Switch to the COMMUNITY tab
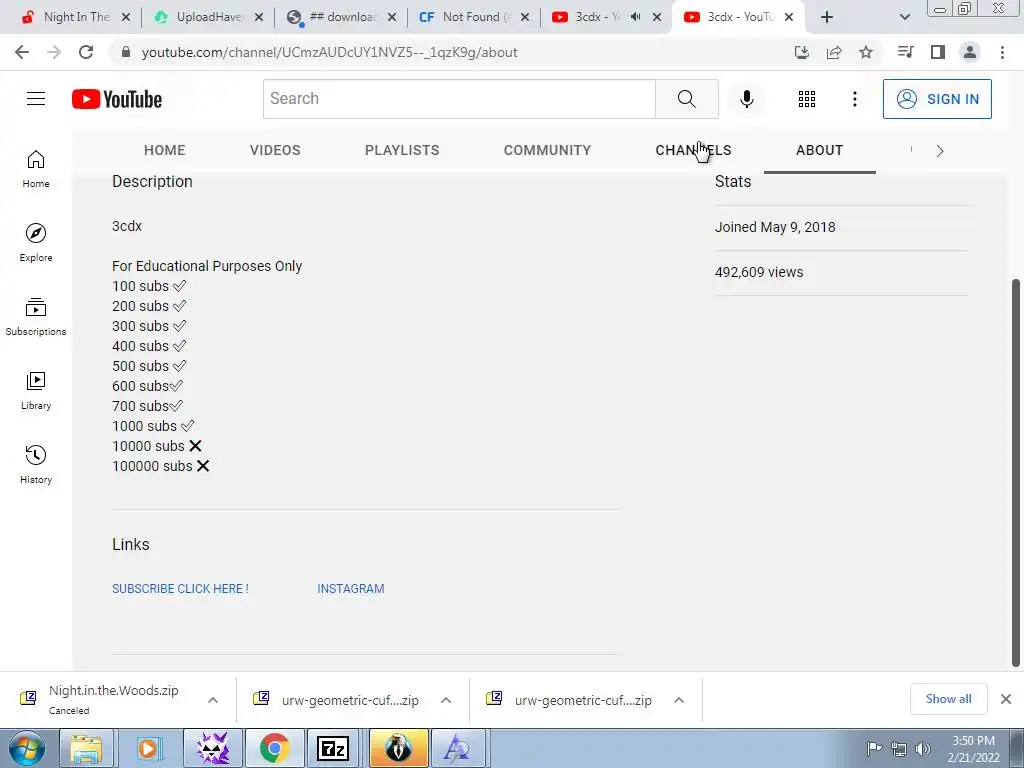 [x=547, y=150]
